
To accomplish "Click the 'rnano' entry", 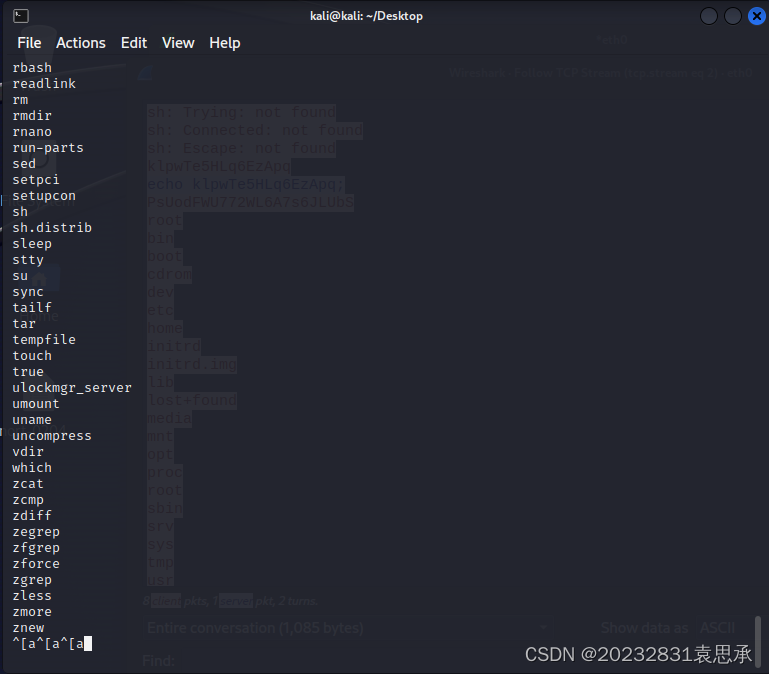I will [x=32, y=132].
